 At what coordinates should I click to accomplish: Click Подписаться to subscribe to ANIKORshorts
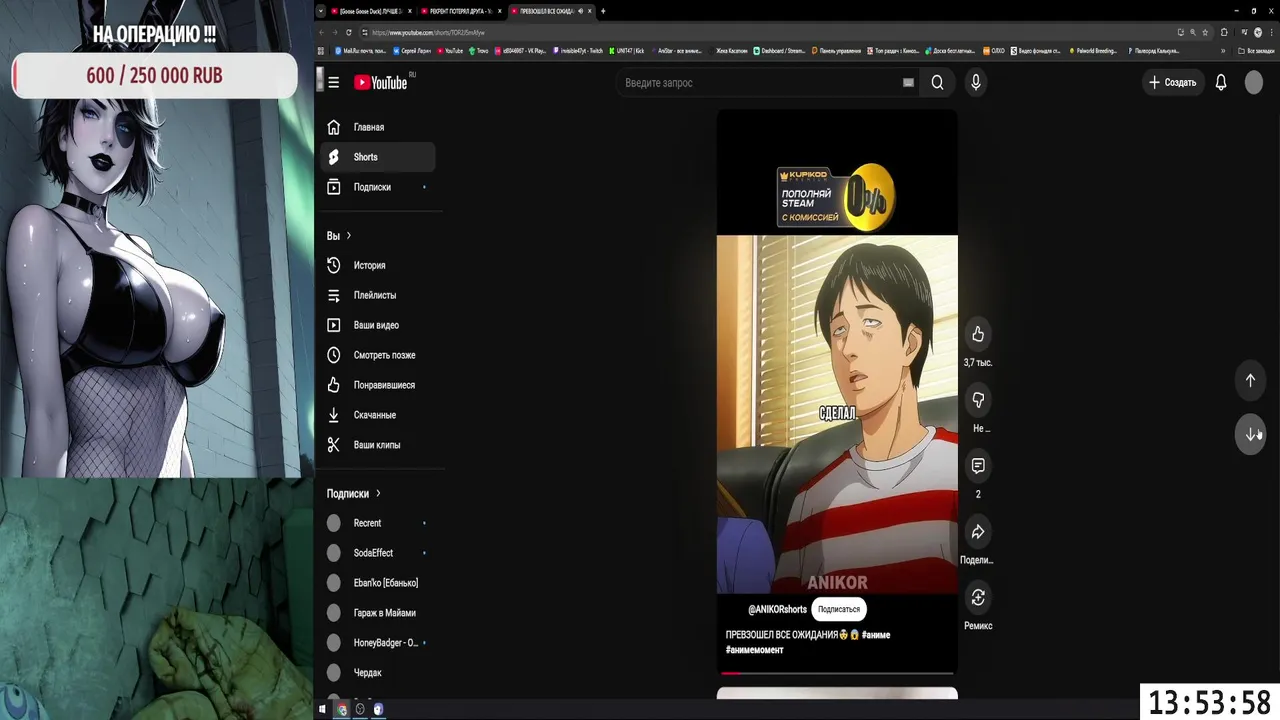click(839, 609)
